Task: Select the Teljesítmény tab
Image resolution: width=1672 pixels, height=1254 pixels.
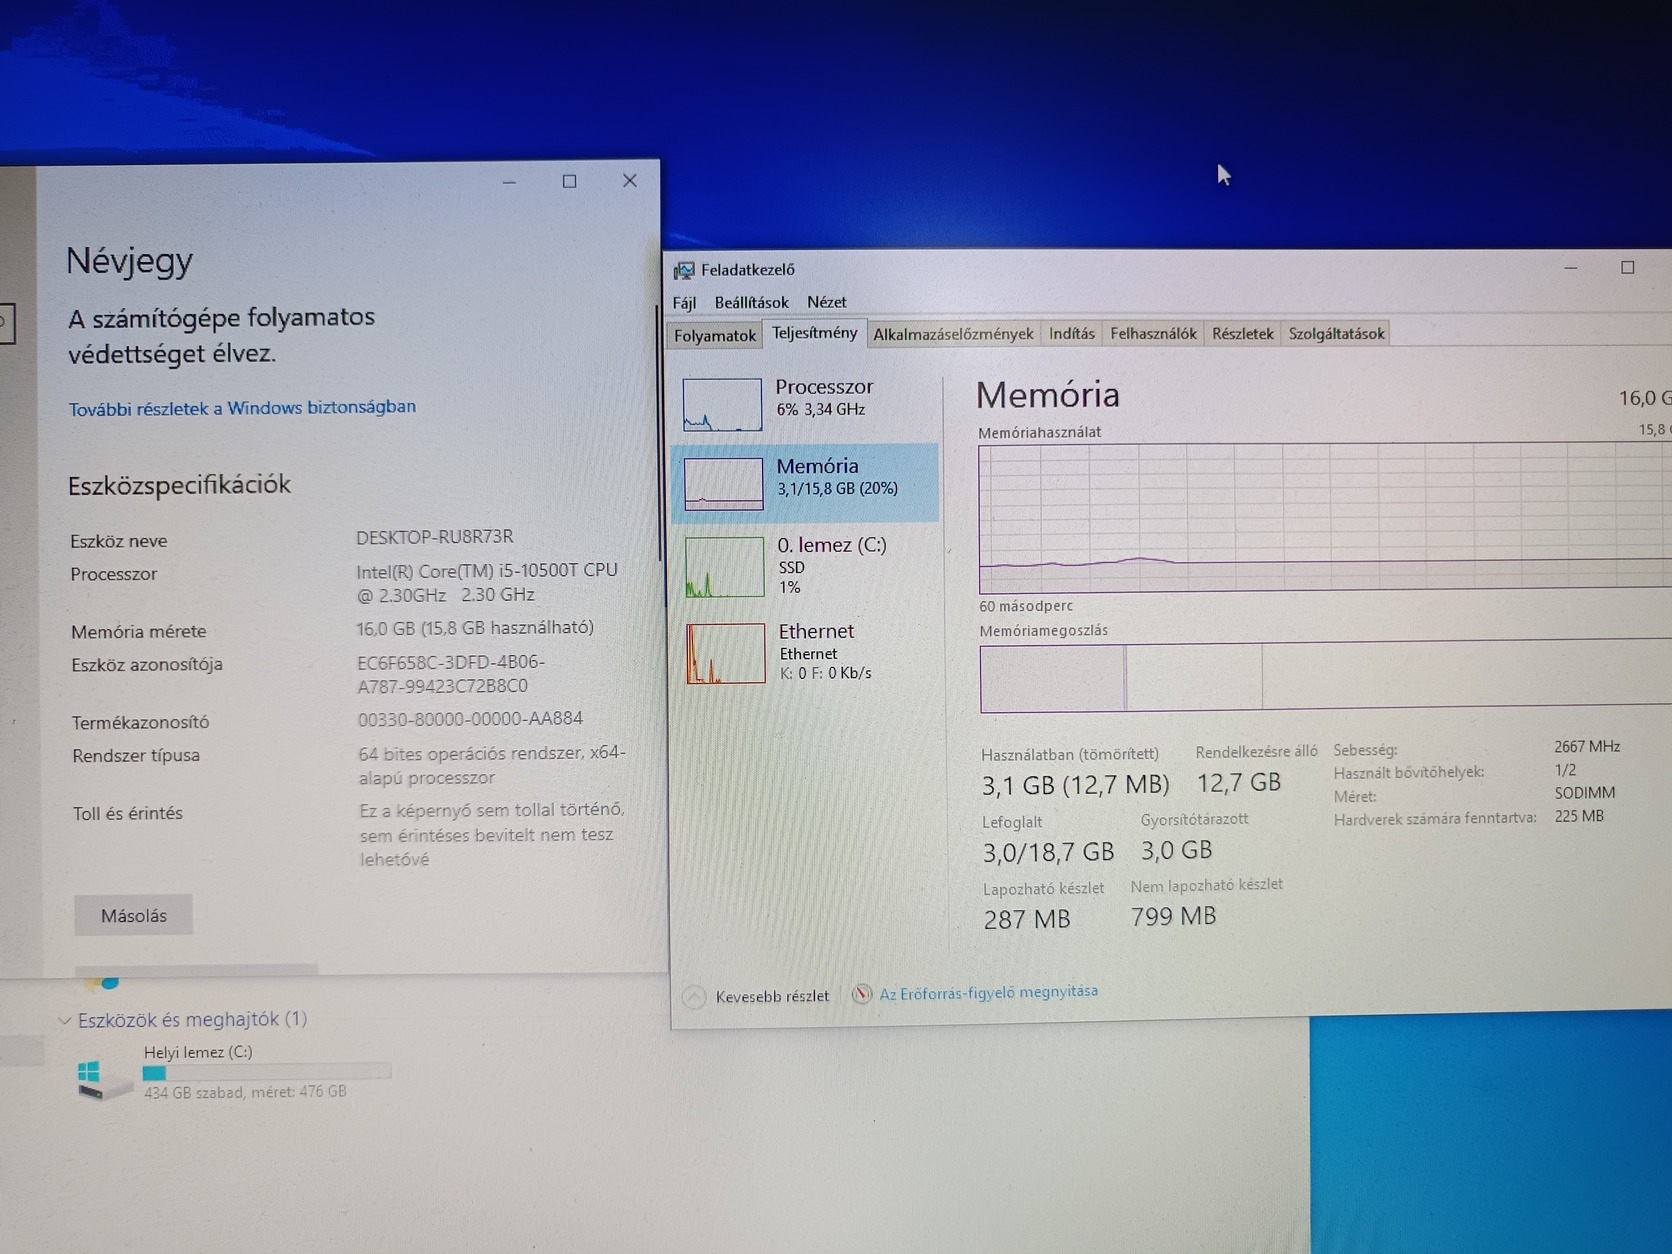Action: pyautogui.click(x=815, y=333)
